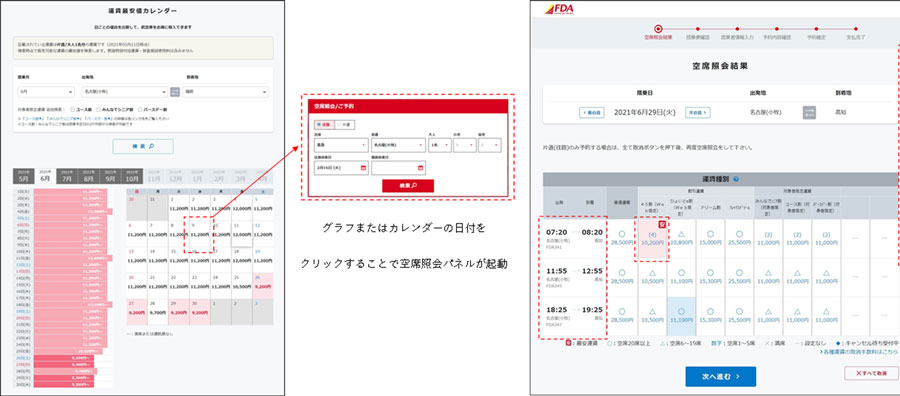This screenshot has width=900, height=396.
Task: Open the arrival dropdown in booking panel
Action: 398,145
